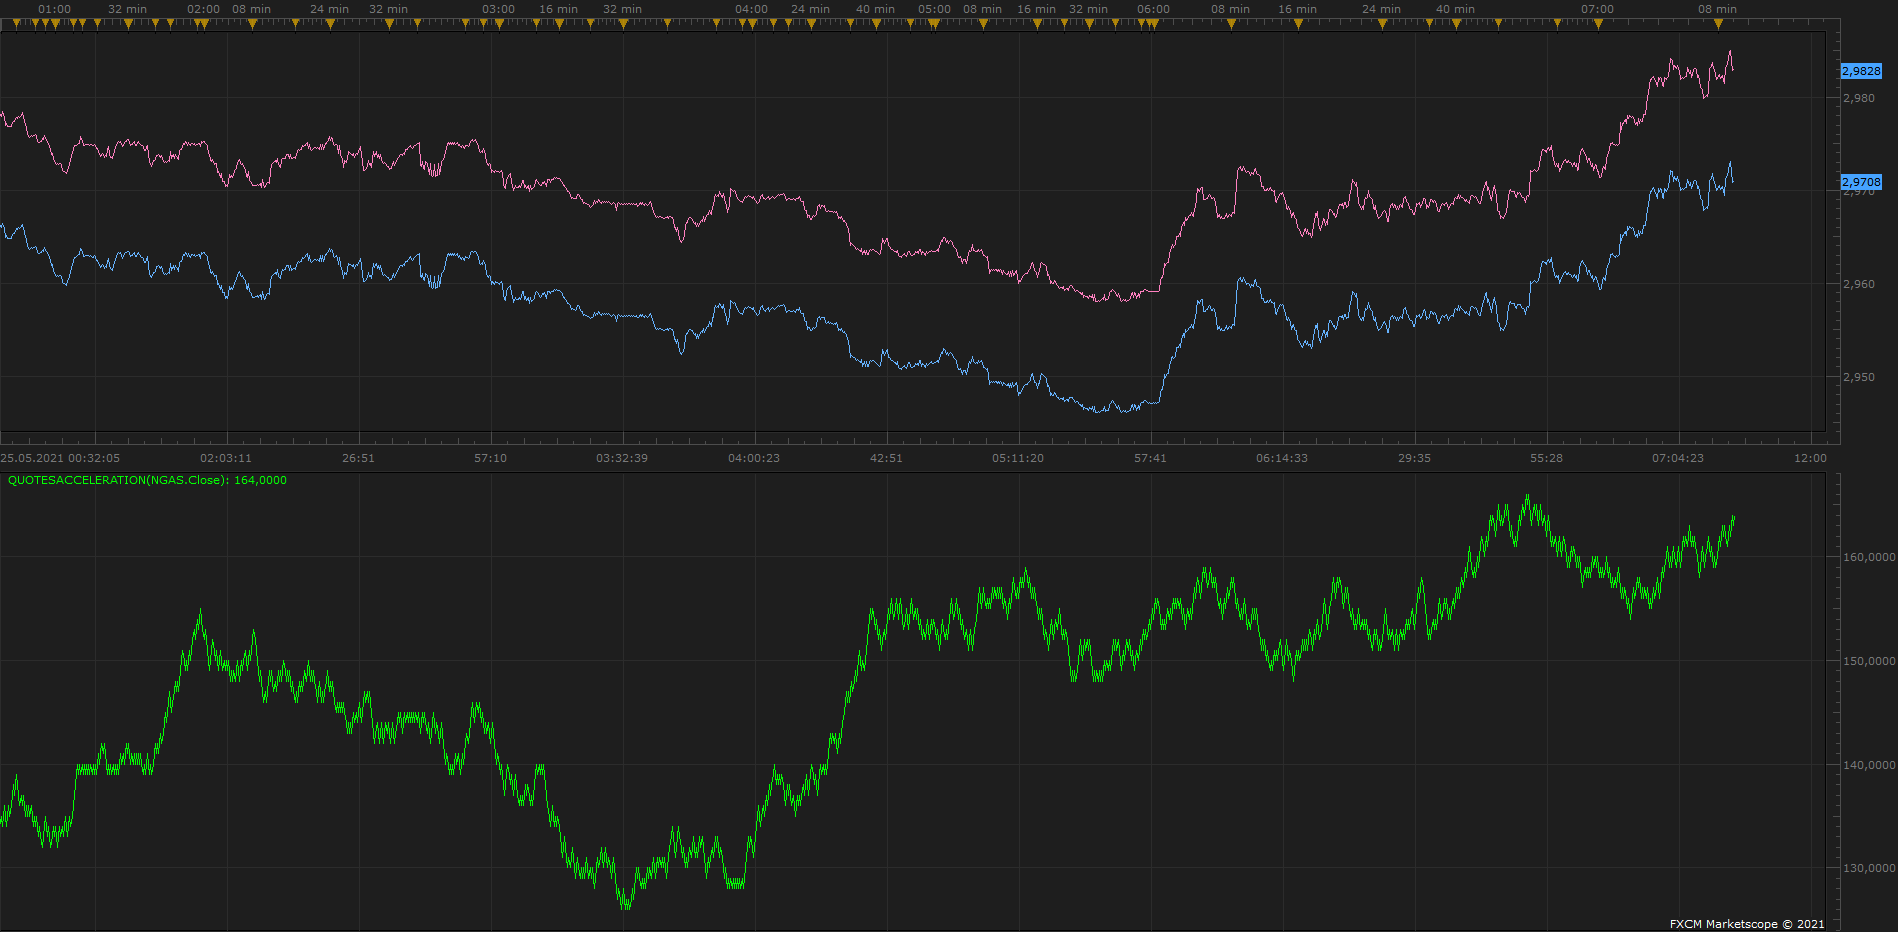Viewport: 1898px width, 932px height.
Task: Select the 2,980 price axis label
Action: 1859,98
